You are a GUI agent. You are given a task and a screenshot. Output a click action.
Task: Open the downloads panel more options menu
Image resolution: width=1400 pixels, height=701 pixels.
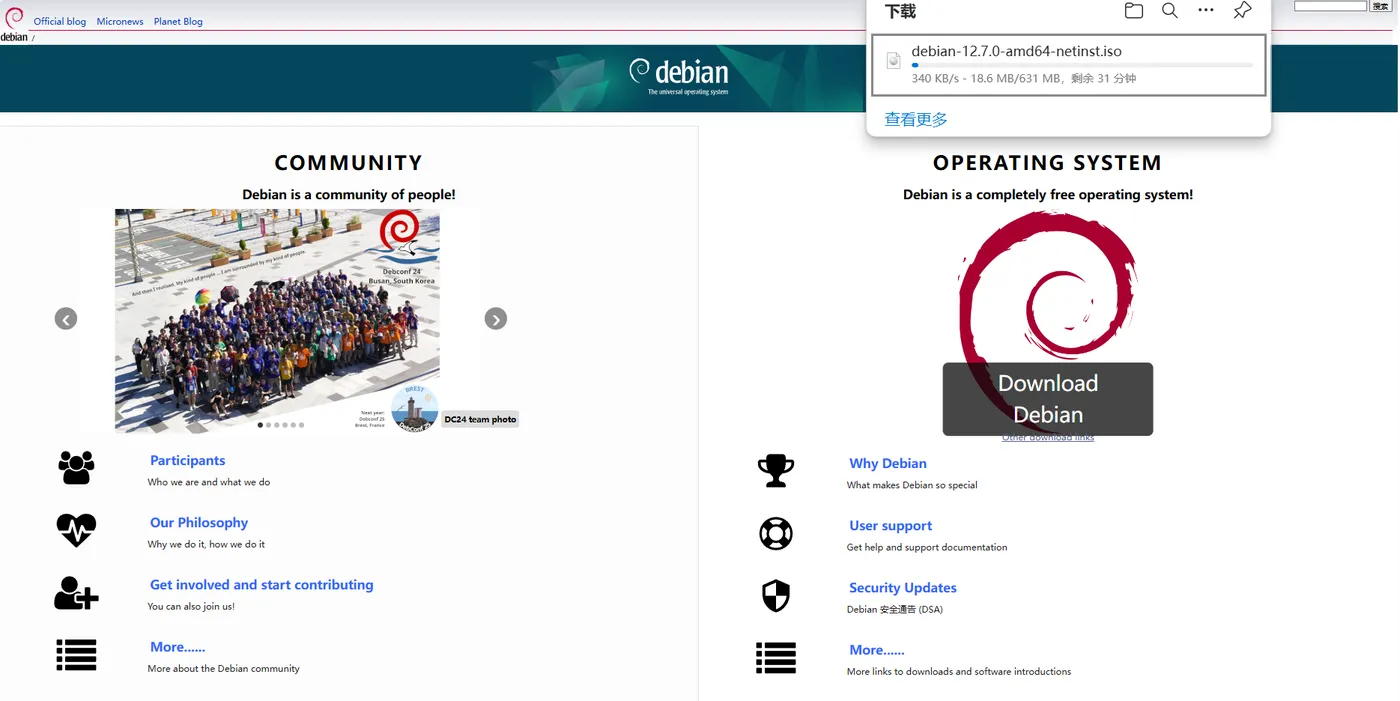click(1206, 11)
